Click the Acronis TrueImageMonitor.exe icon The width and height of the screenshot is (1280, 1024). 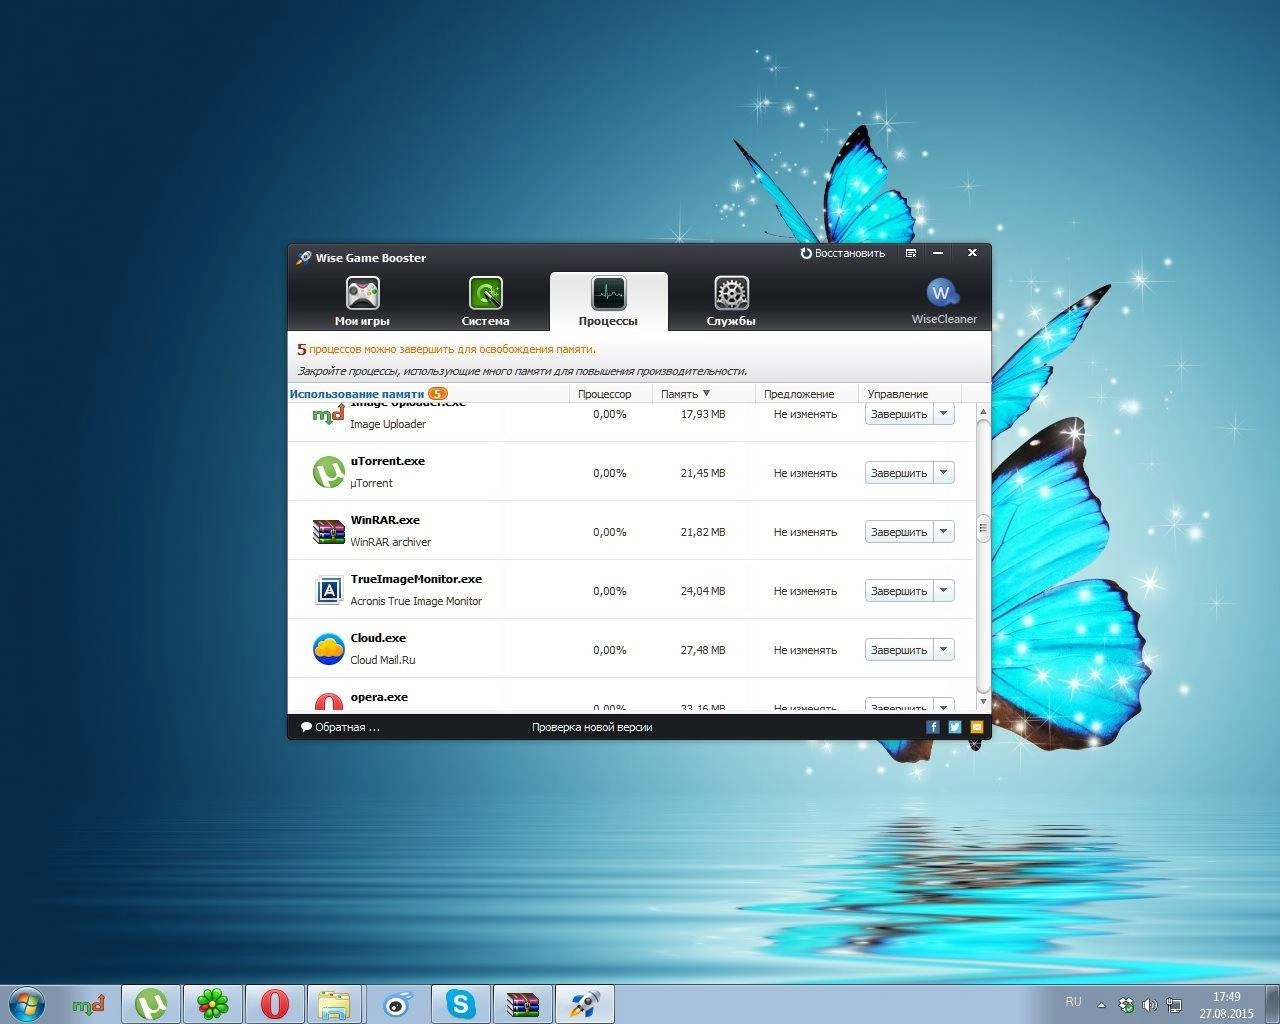328,590
